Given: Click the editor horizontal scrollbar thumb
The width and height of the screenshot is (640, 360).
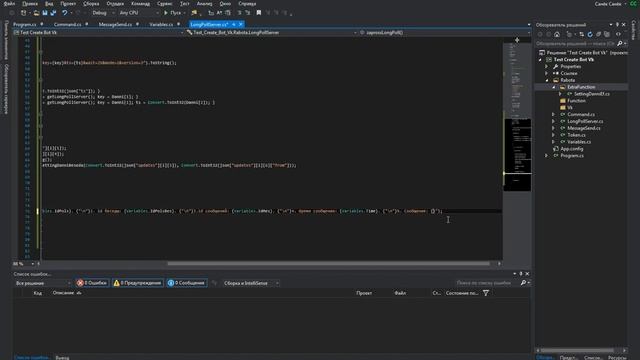Looking at the screenshot, I should pyautogui.click(x=329, y=264).
